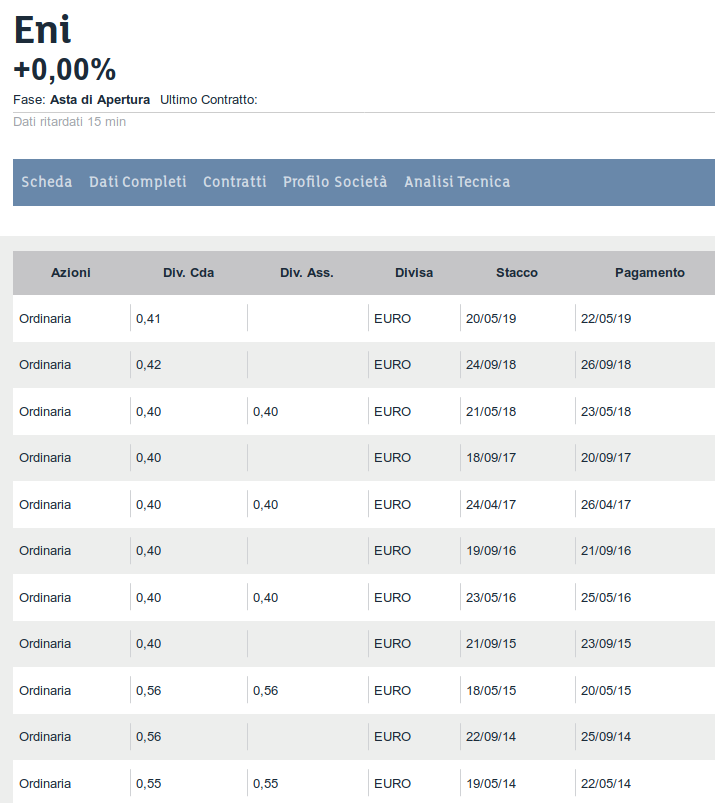Switch to Dati Completi tab

pyautogui.click(x=138, y=182)
